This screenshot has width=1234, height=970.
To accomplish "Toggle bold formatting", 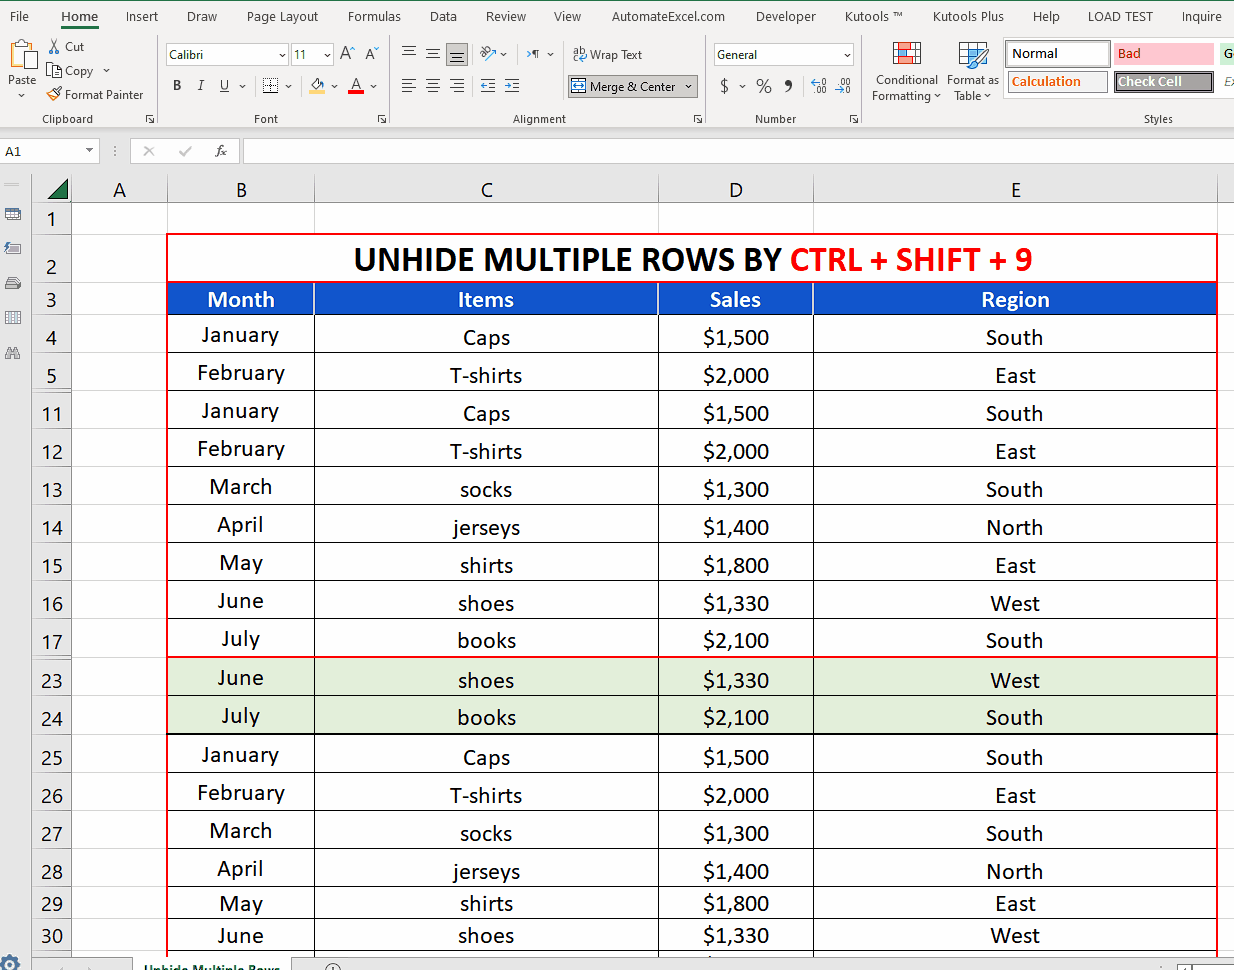I will pos(177,86).
